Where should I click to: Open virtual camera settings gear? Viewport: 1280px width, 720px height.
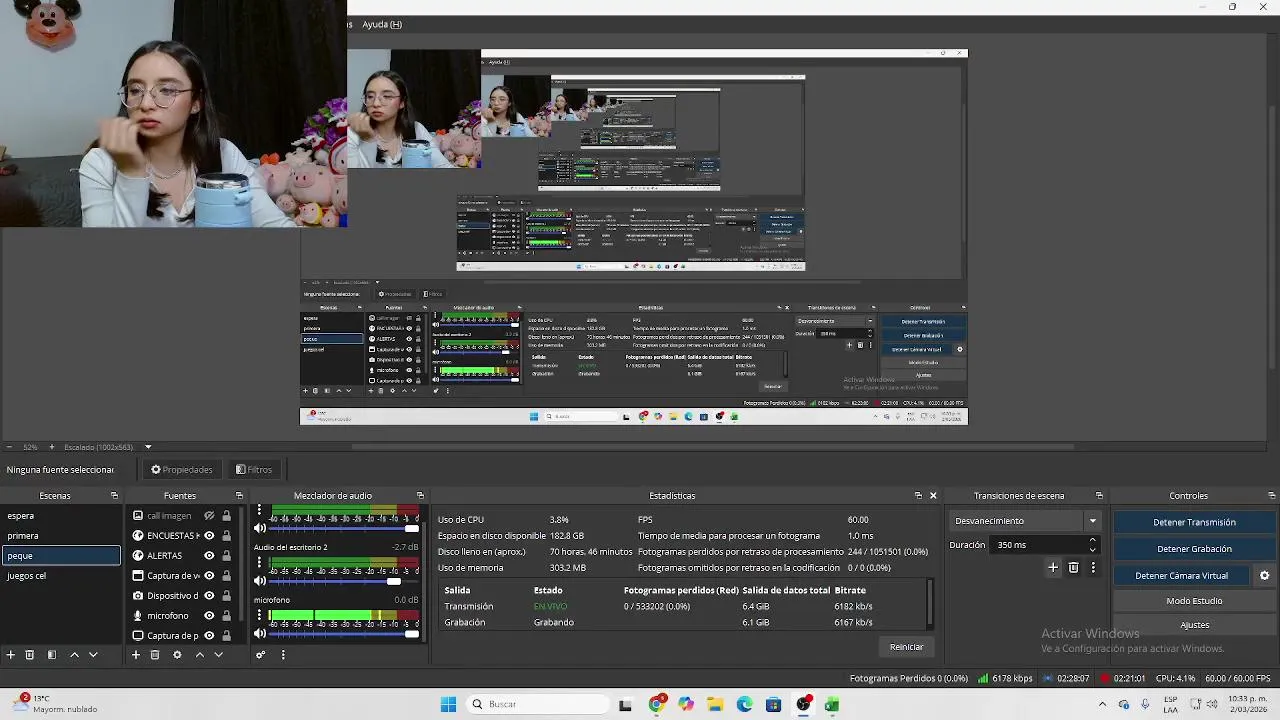[x=1264, y=576]
